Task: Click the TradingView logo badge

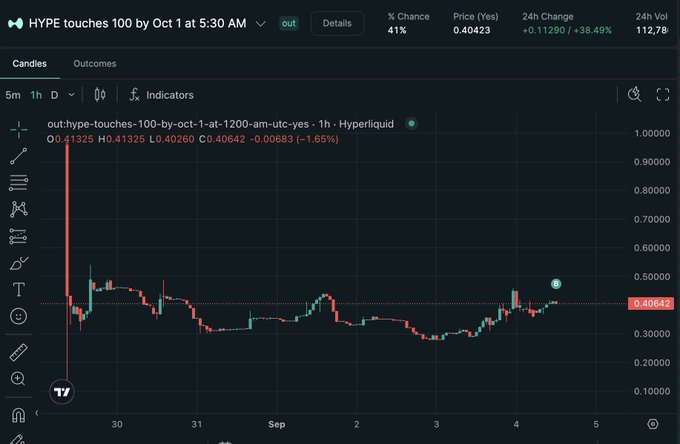Action: pos(62,392)
